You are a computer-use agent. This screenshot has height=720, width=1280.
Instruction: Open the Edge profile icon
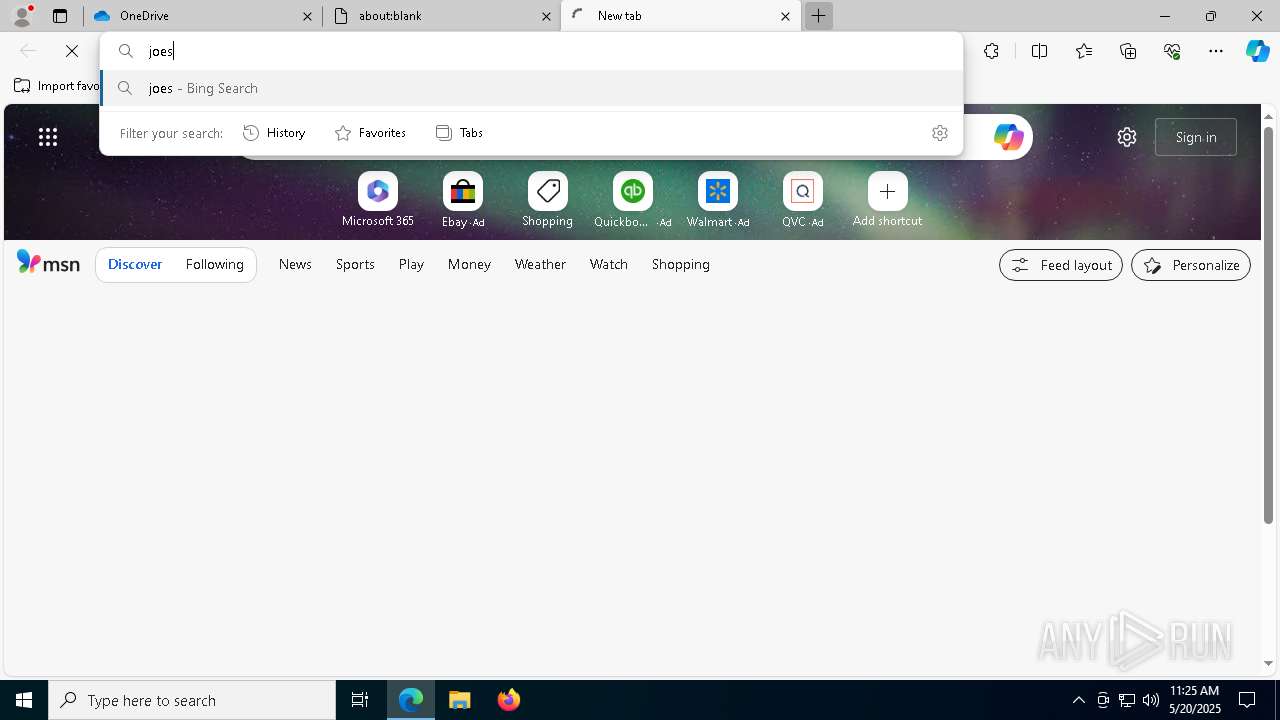tap(22, 16)
